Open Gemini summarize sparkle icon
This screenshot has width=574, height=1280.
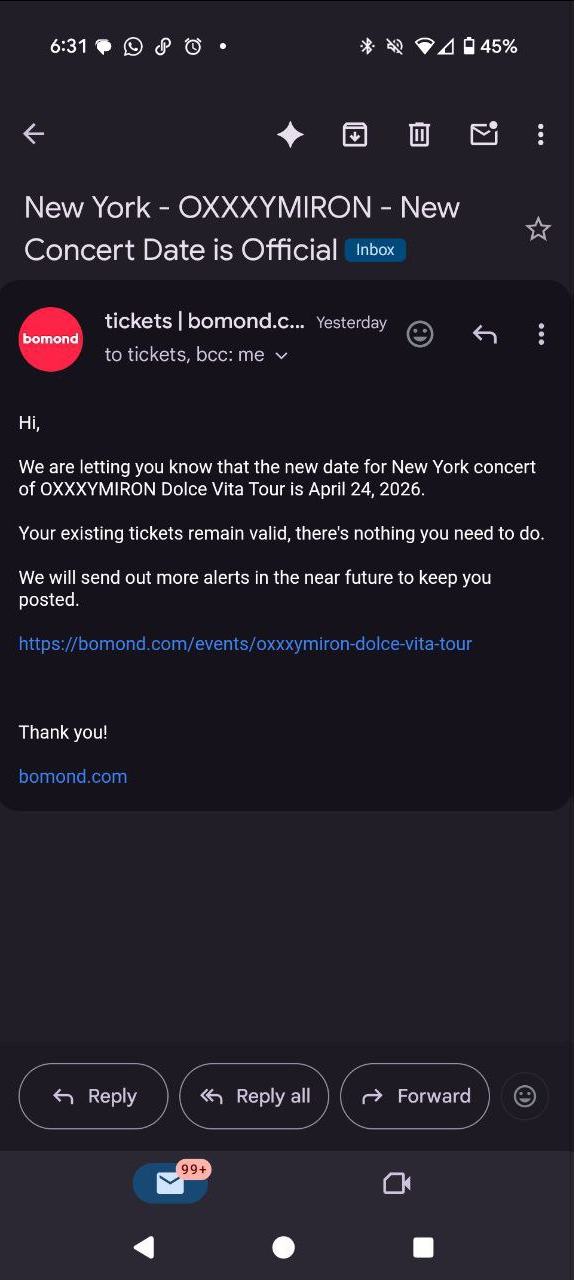(291, 134)
